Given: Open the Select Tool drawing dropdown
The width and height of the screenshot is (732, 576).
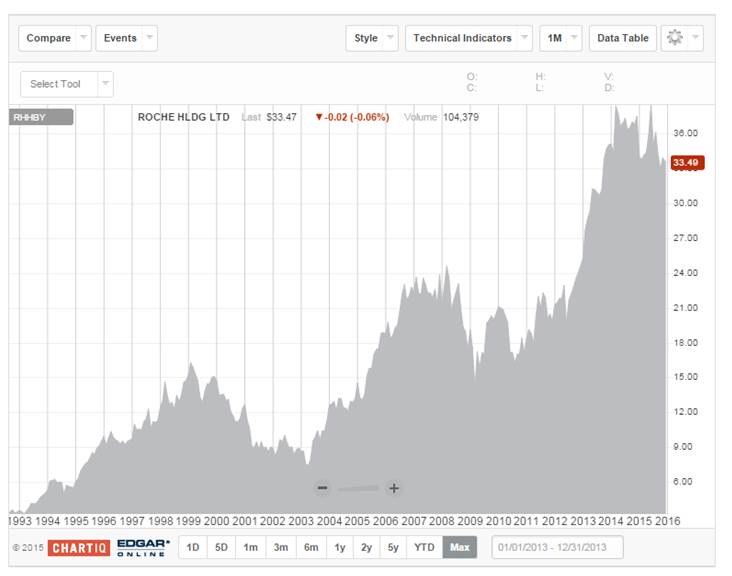Looking at the screenshot, I should pos(66,84).
